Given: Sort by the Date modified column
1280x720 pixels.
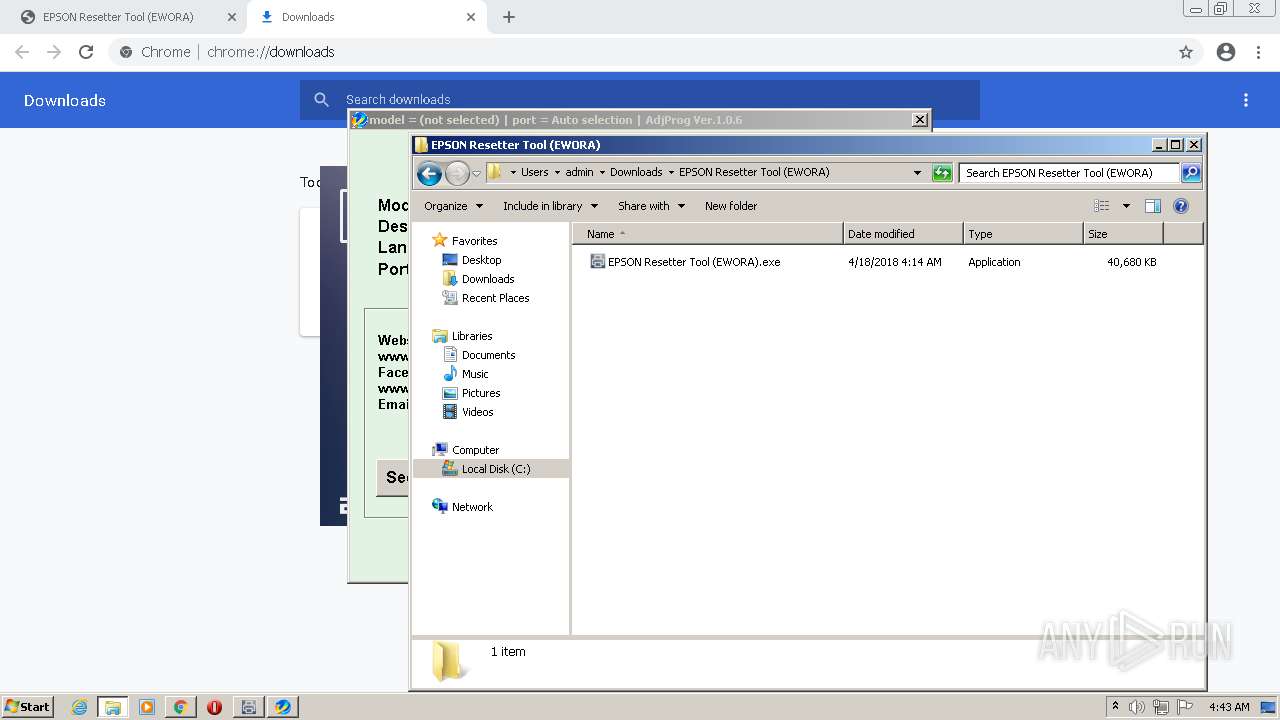Looking at the screenshot, I should [x=903, y=234].
